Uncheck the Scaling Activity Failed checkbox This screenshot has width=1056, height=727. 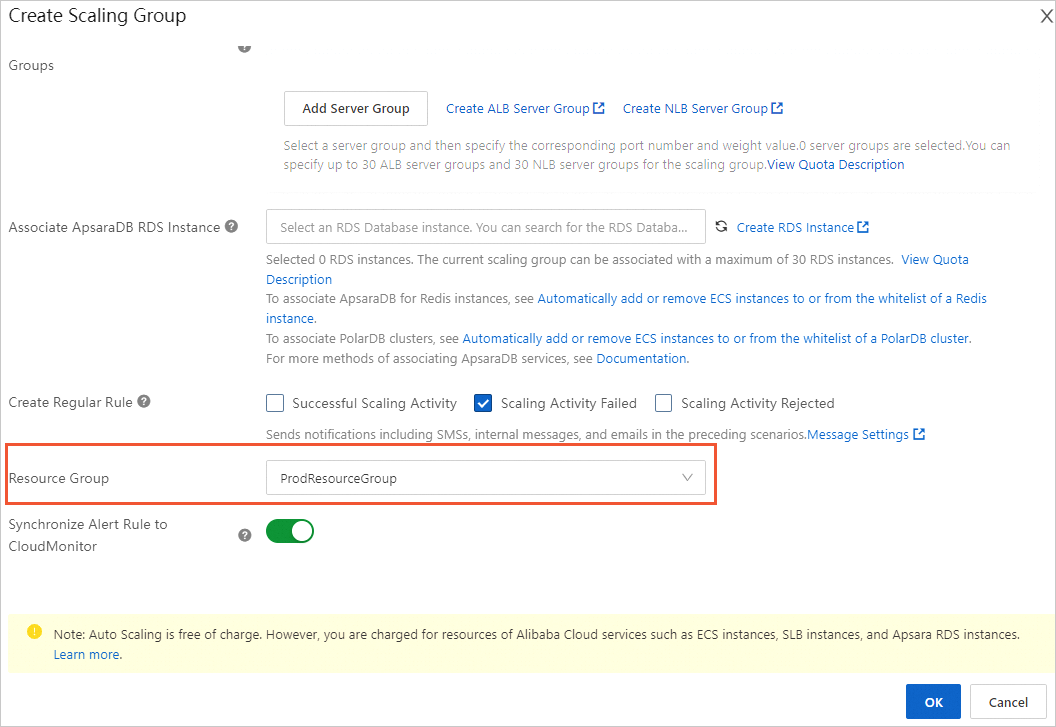coord(483,403)
